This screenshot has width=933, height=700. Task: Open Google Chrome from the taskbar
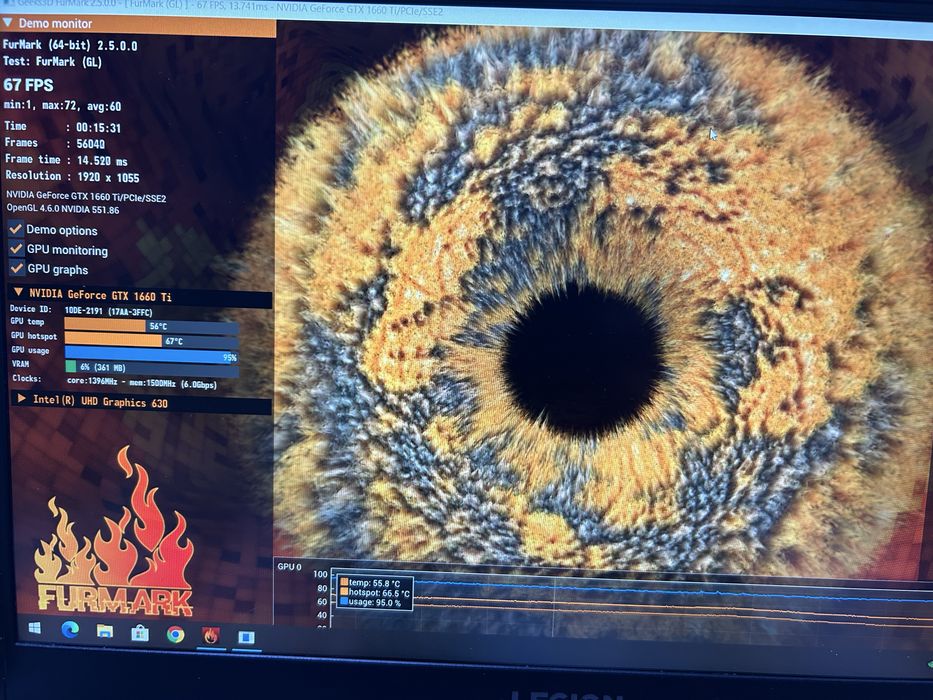(176, 635)
